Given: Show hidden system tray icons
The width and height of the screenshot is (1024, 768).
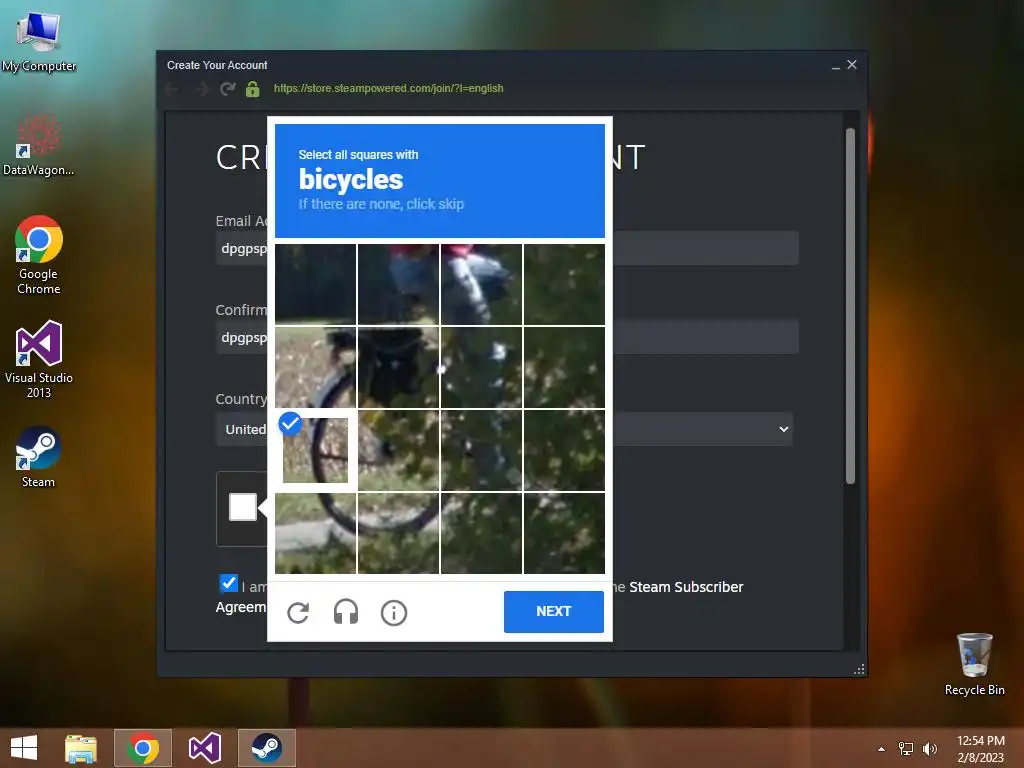Looking at the screenshot, I should pyautogui.click(x=881, y=749).
